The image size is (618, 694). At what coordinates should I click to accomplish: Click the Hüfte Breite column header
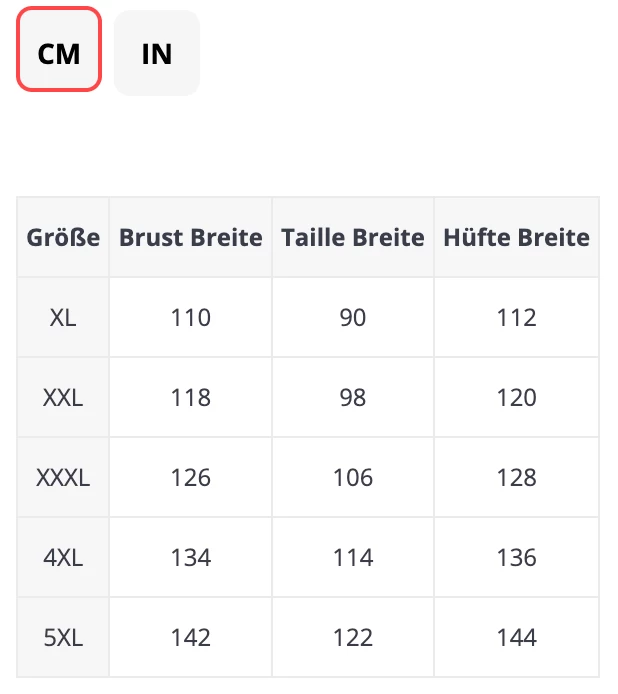pos(516,238)
